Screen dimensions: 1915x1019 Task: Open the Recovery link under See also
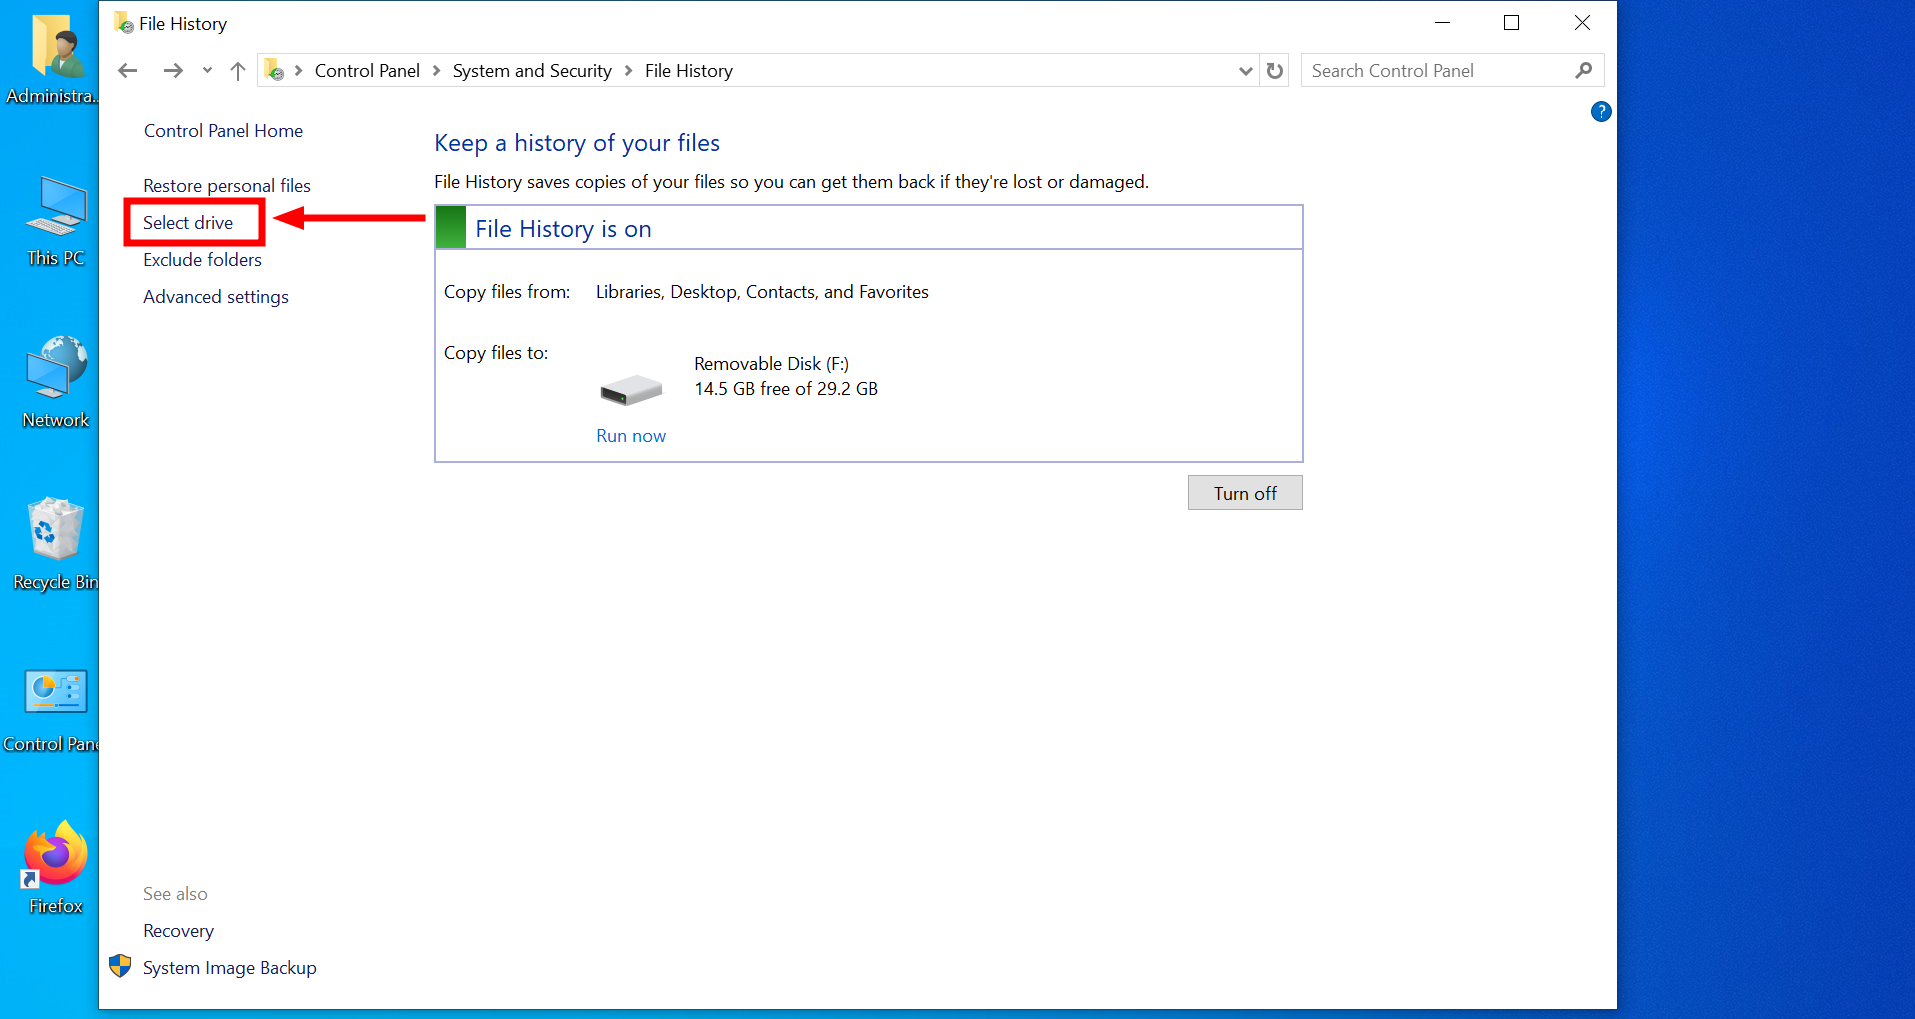178,931
